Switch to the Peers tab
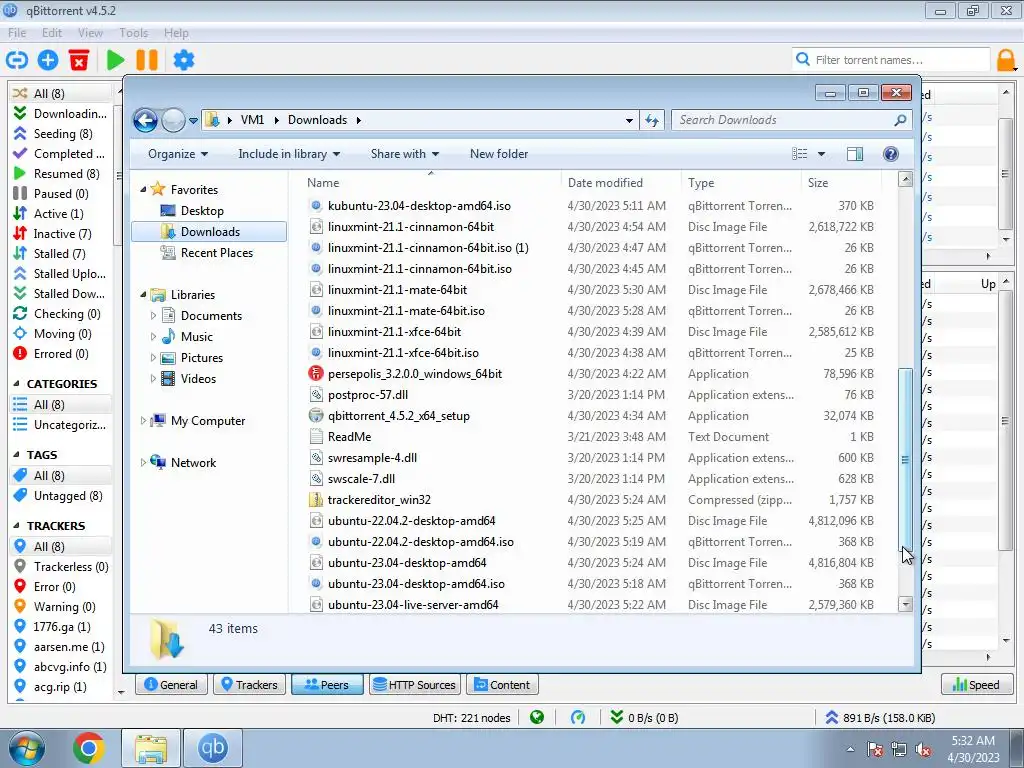Viewport: 1024px width, 768px height. coord(327,684)
